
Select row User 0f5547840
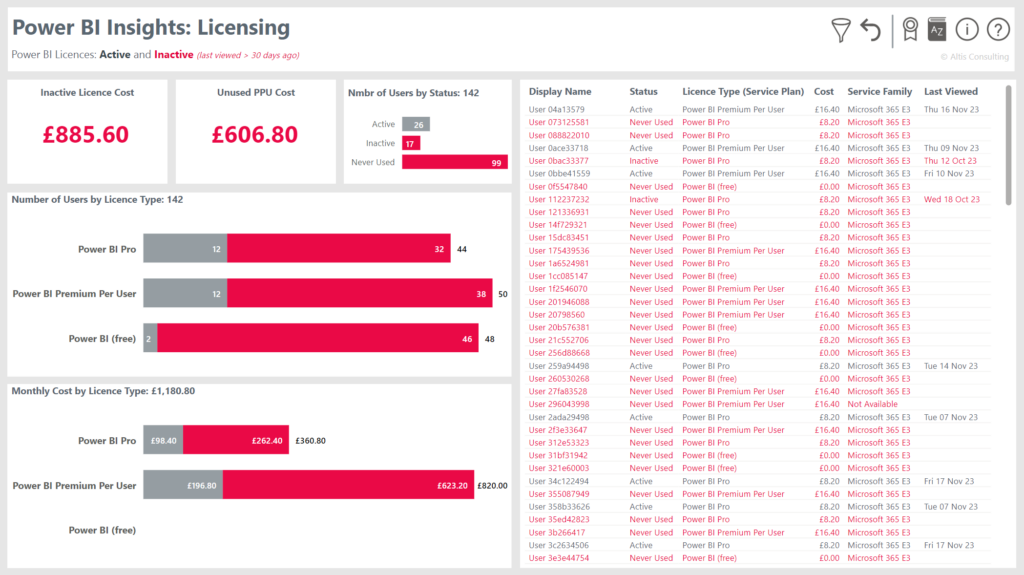click(759, 187)
